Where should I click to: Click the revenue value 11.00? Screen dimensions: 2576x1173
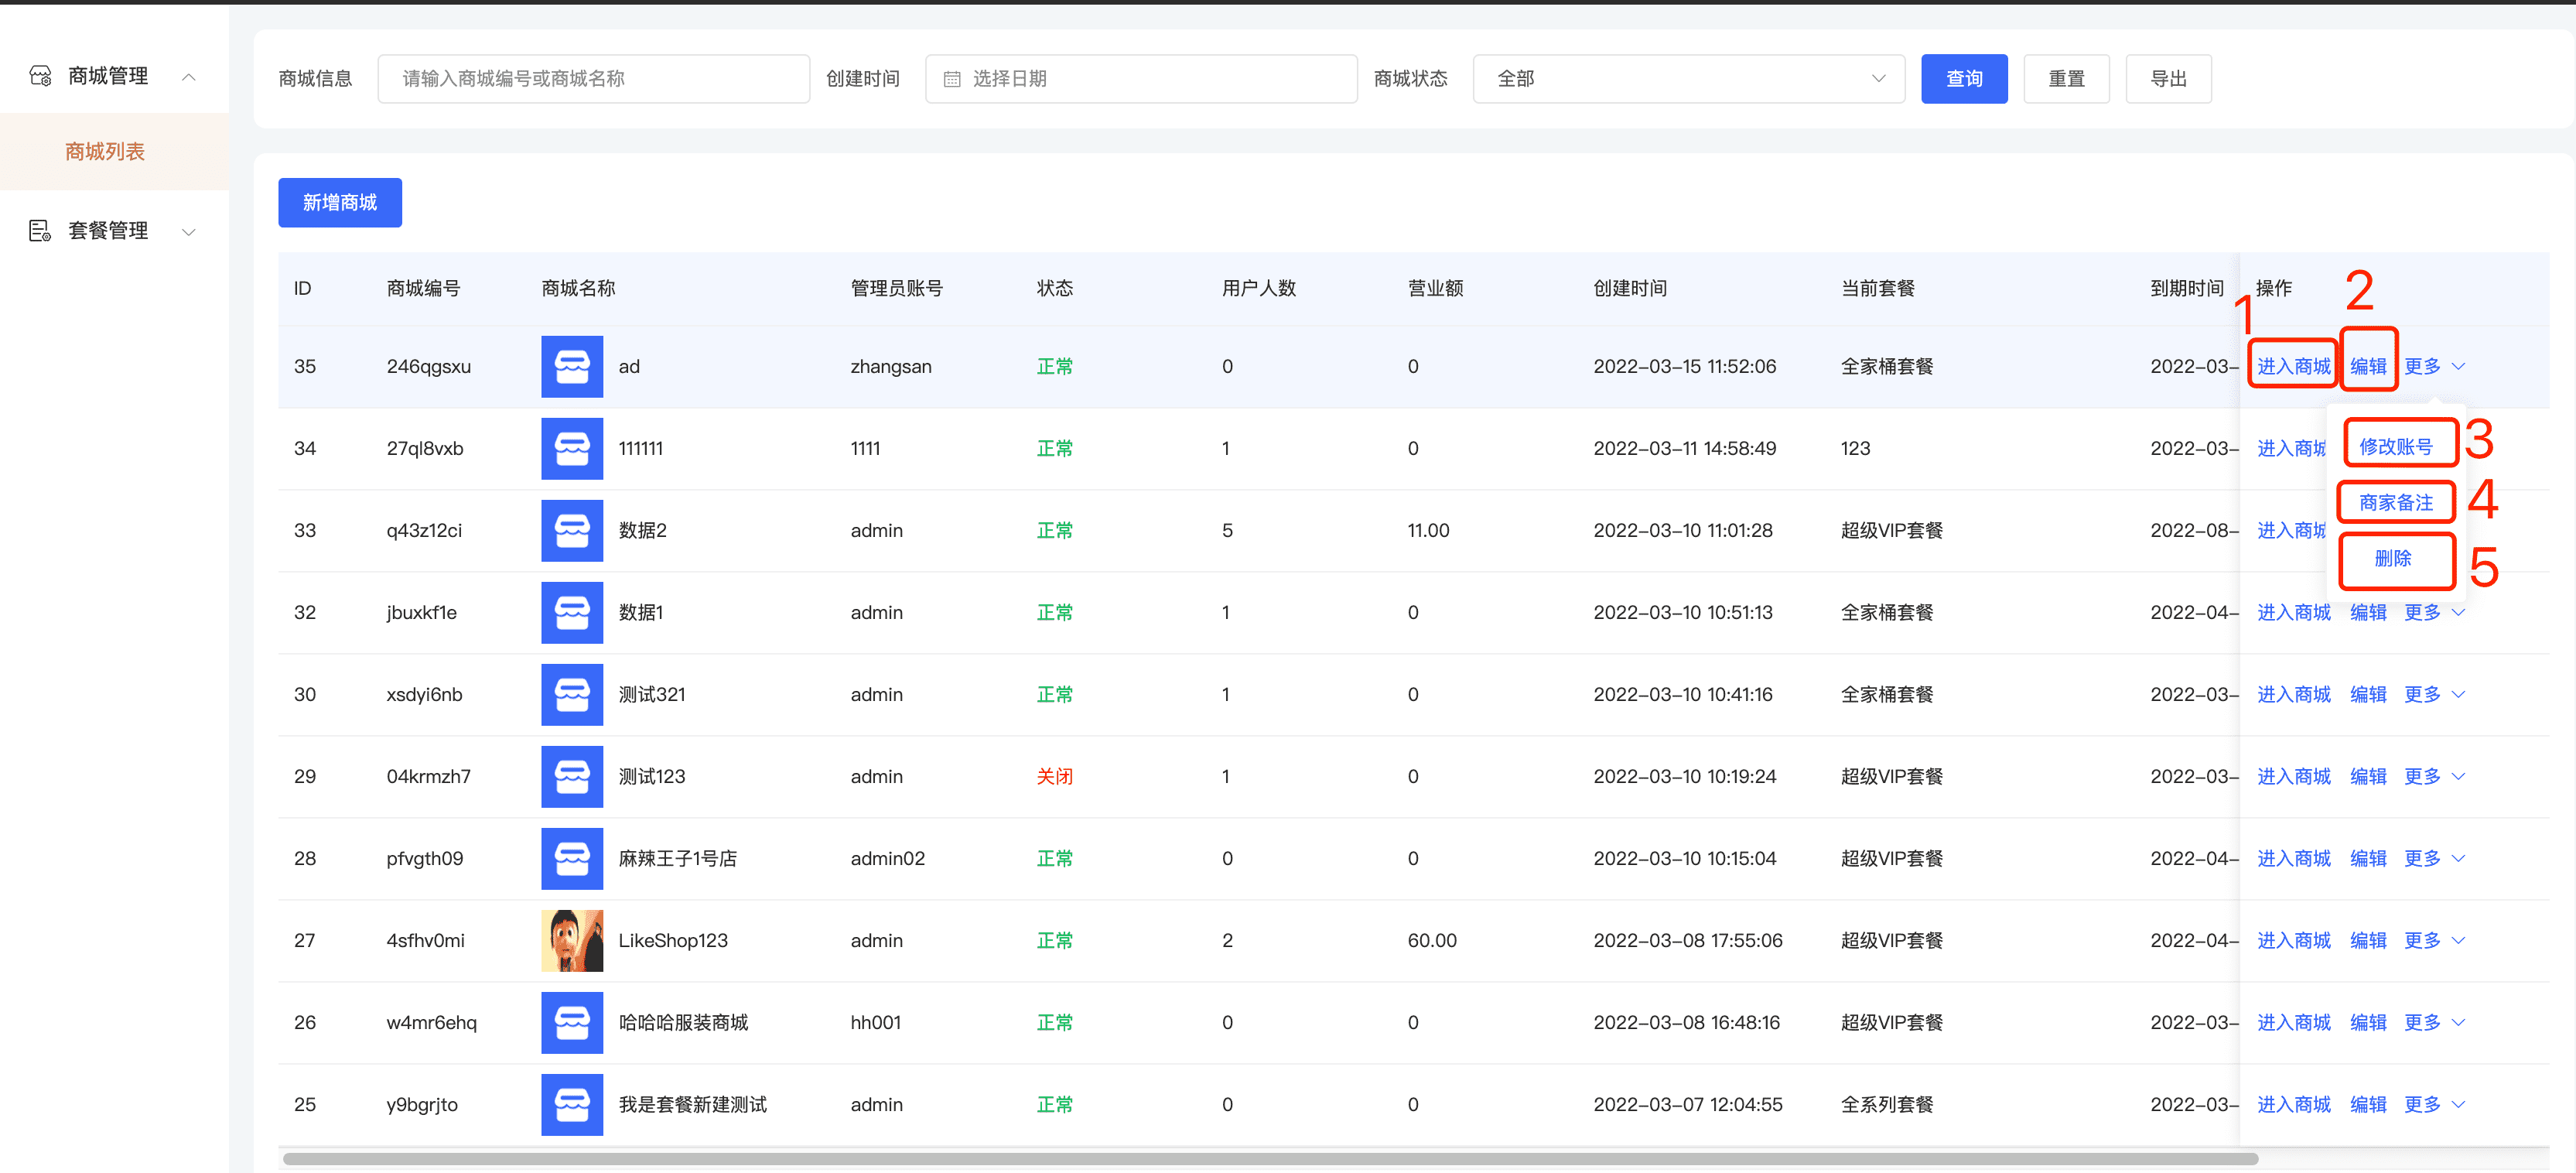click(x=1428, y=530)
